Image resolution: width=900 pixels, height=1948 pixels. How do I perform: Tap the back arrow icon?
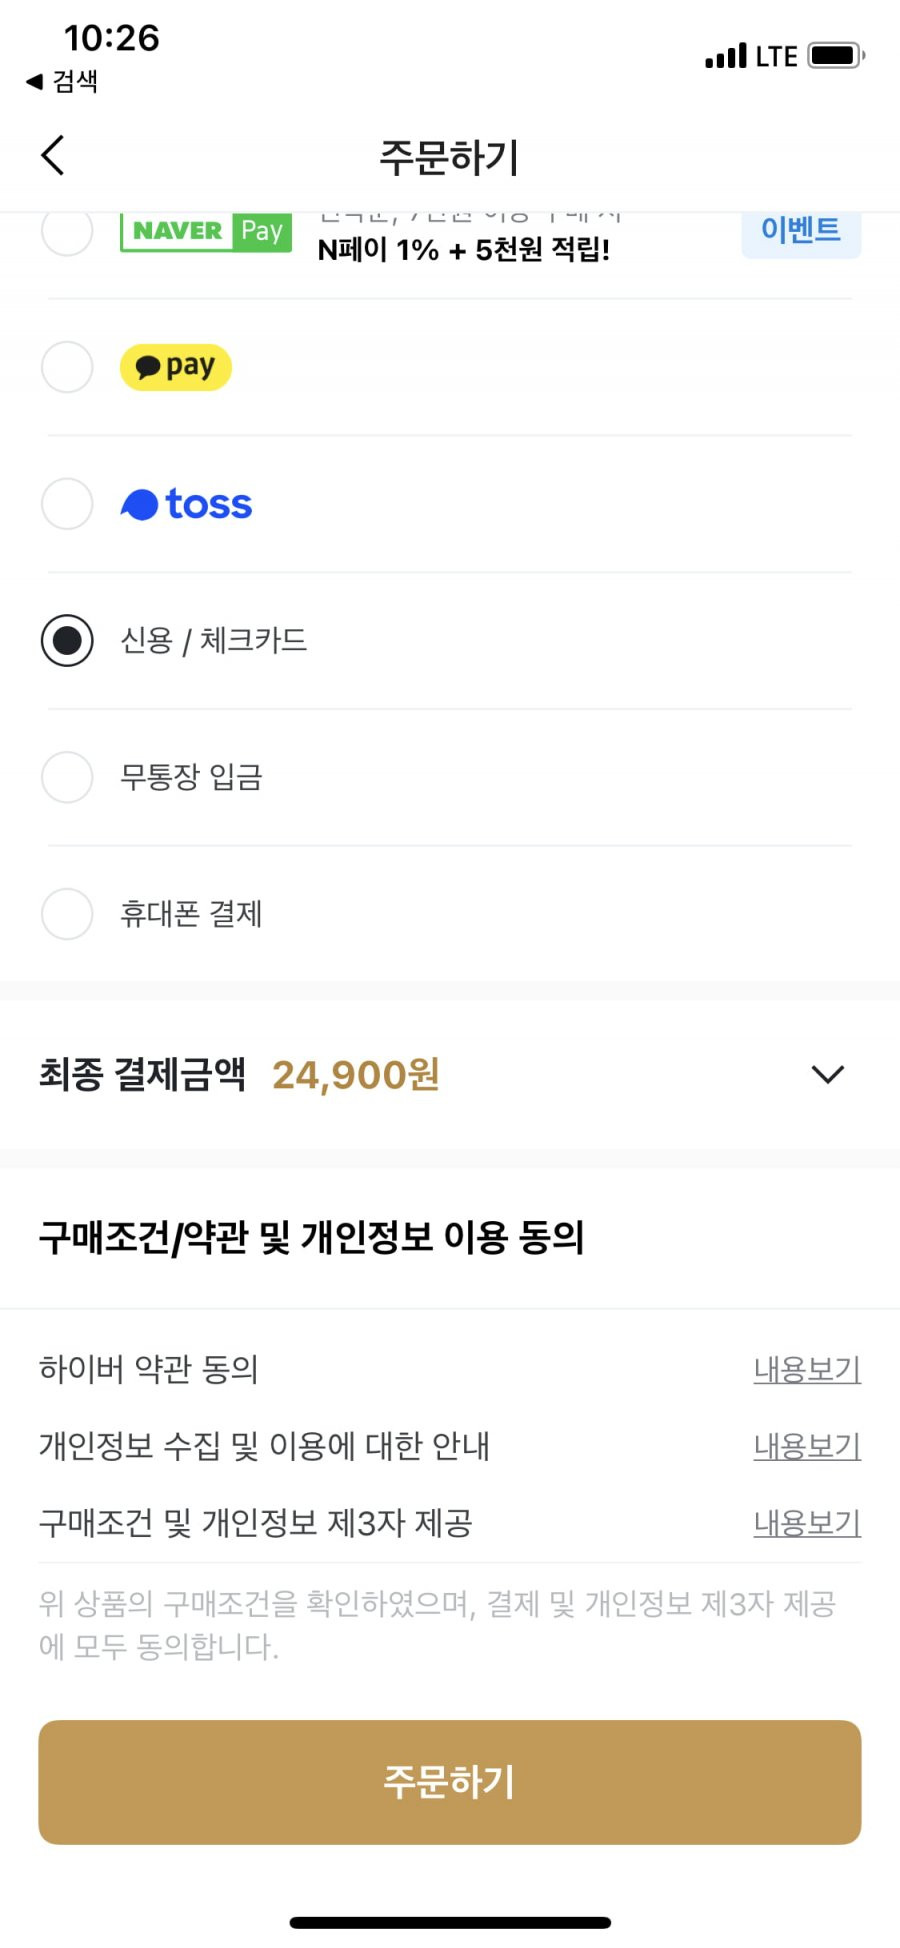[x=53, y=155]
